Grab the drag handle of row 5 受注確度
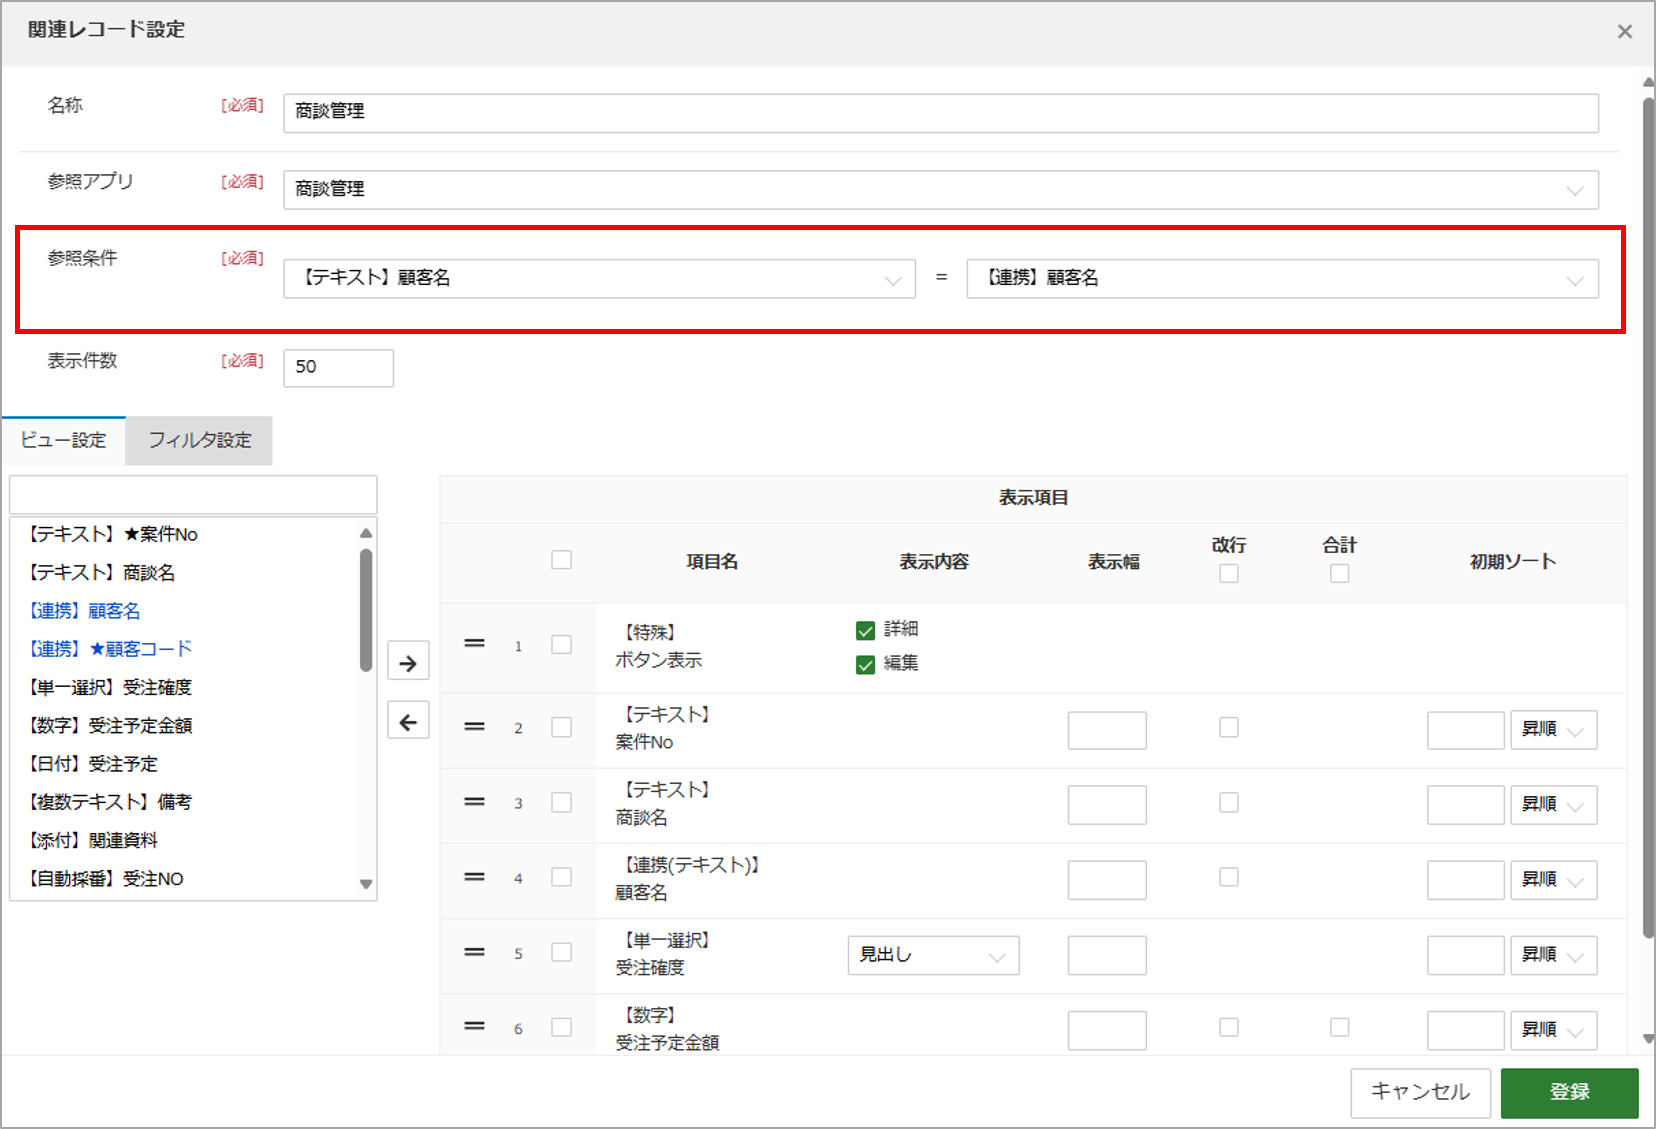This screenshot has height=1129, width=1656. pyautogui.click(x=474, y=952)
